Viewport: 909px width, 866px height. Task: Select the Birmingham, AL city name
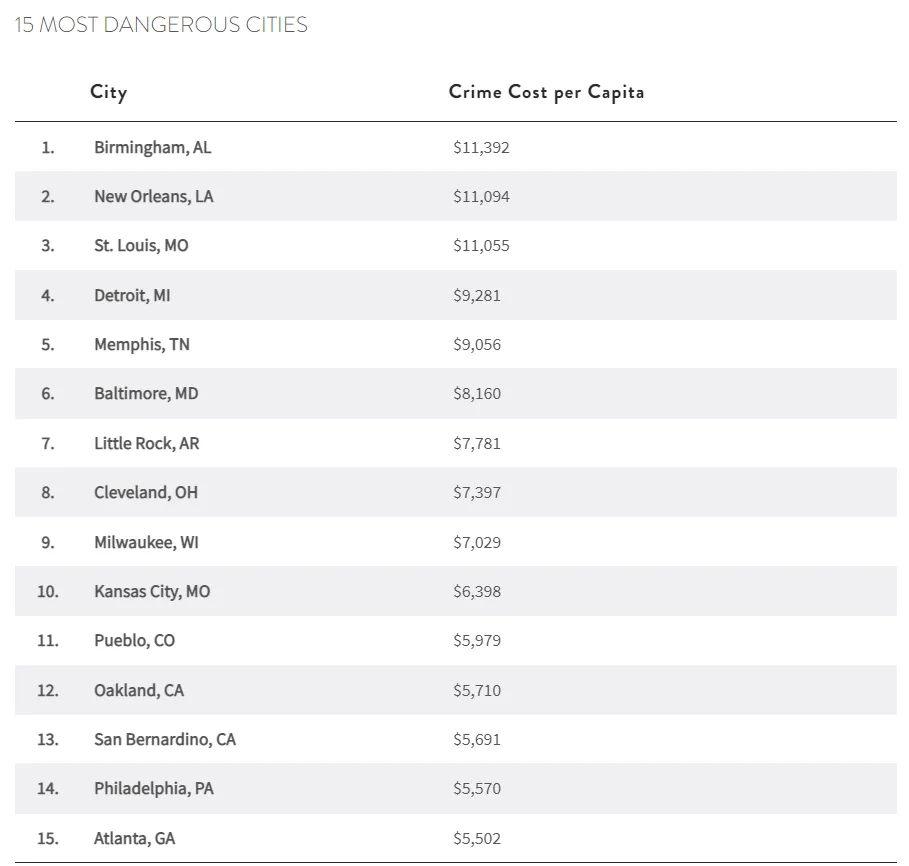tap(152, 147)
